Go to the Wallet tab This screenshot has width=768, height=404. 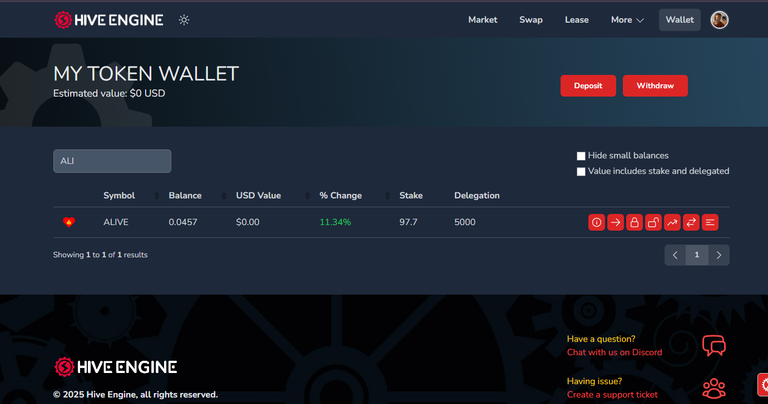click(679, 20)
